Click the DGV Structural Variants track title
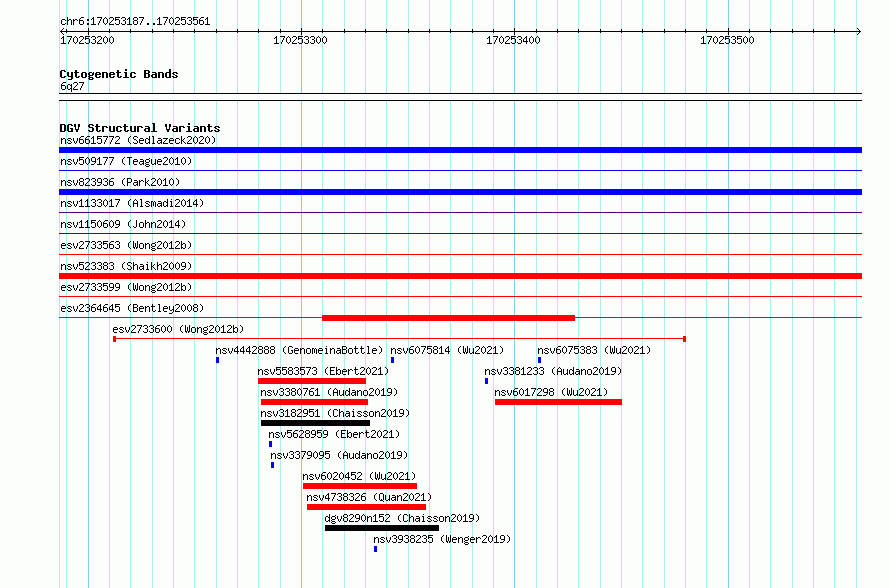 (x=140, y=128)
